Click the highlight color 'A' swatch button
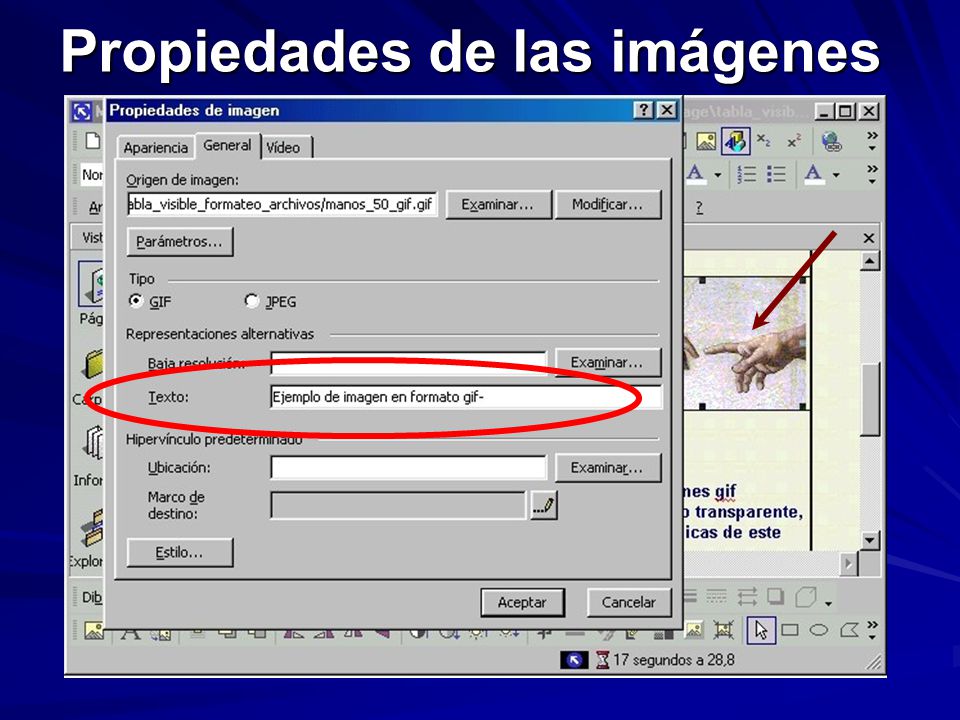This screenshot has height=720, width=960. coord(696,174)
